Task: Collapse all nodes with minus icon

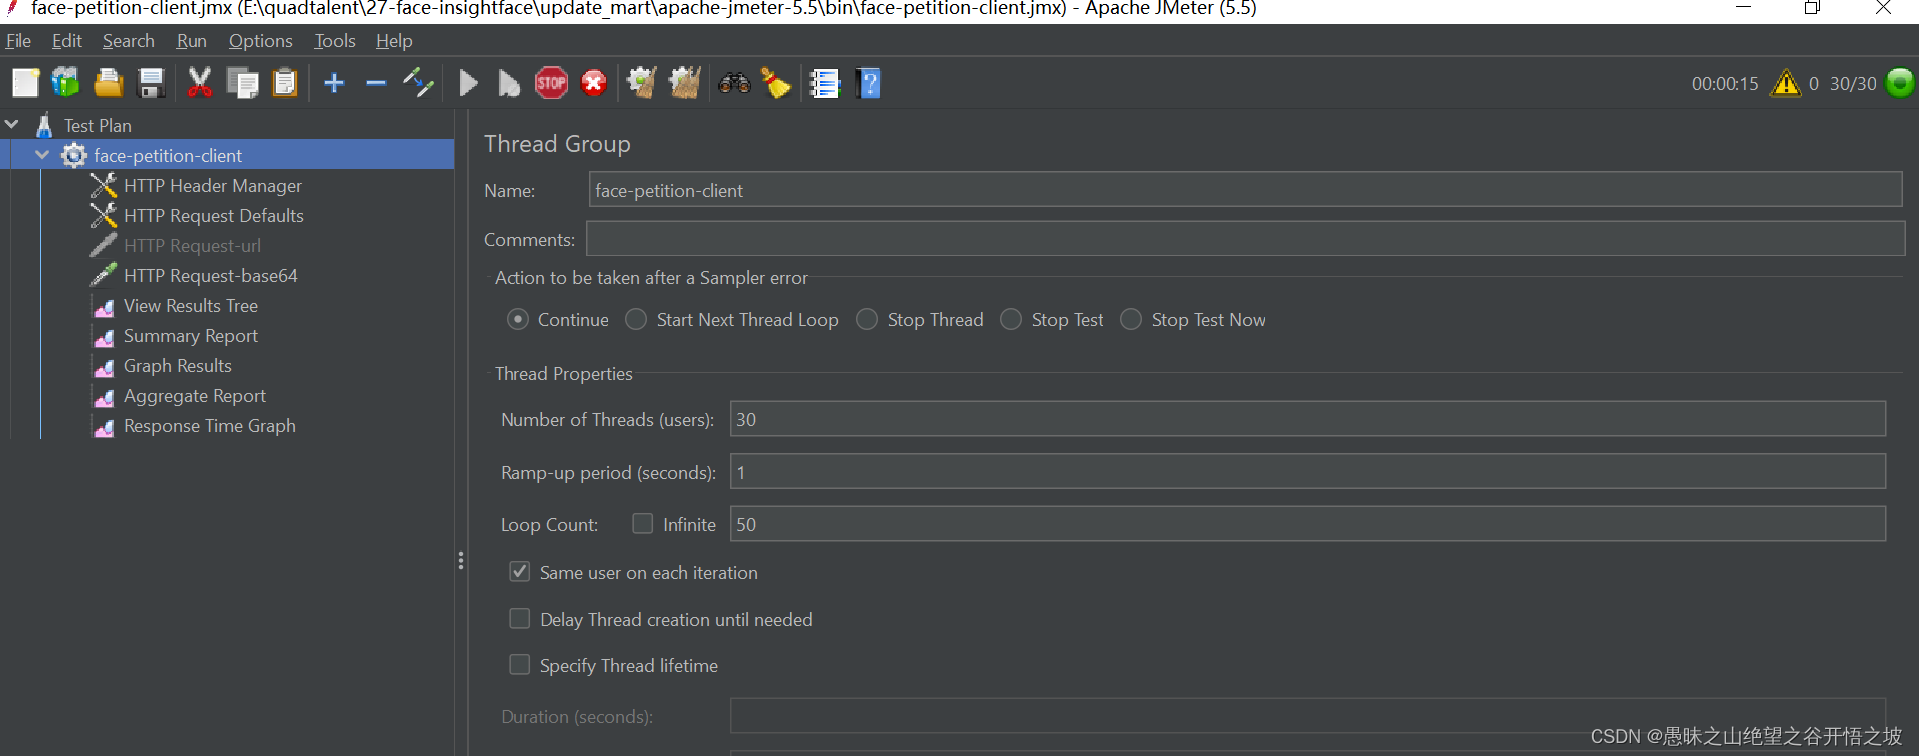Action: click(x=376, y=83)
